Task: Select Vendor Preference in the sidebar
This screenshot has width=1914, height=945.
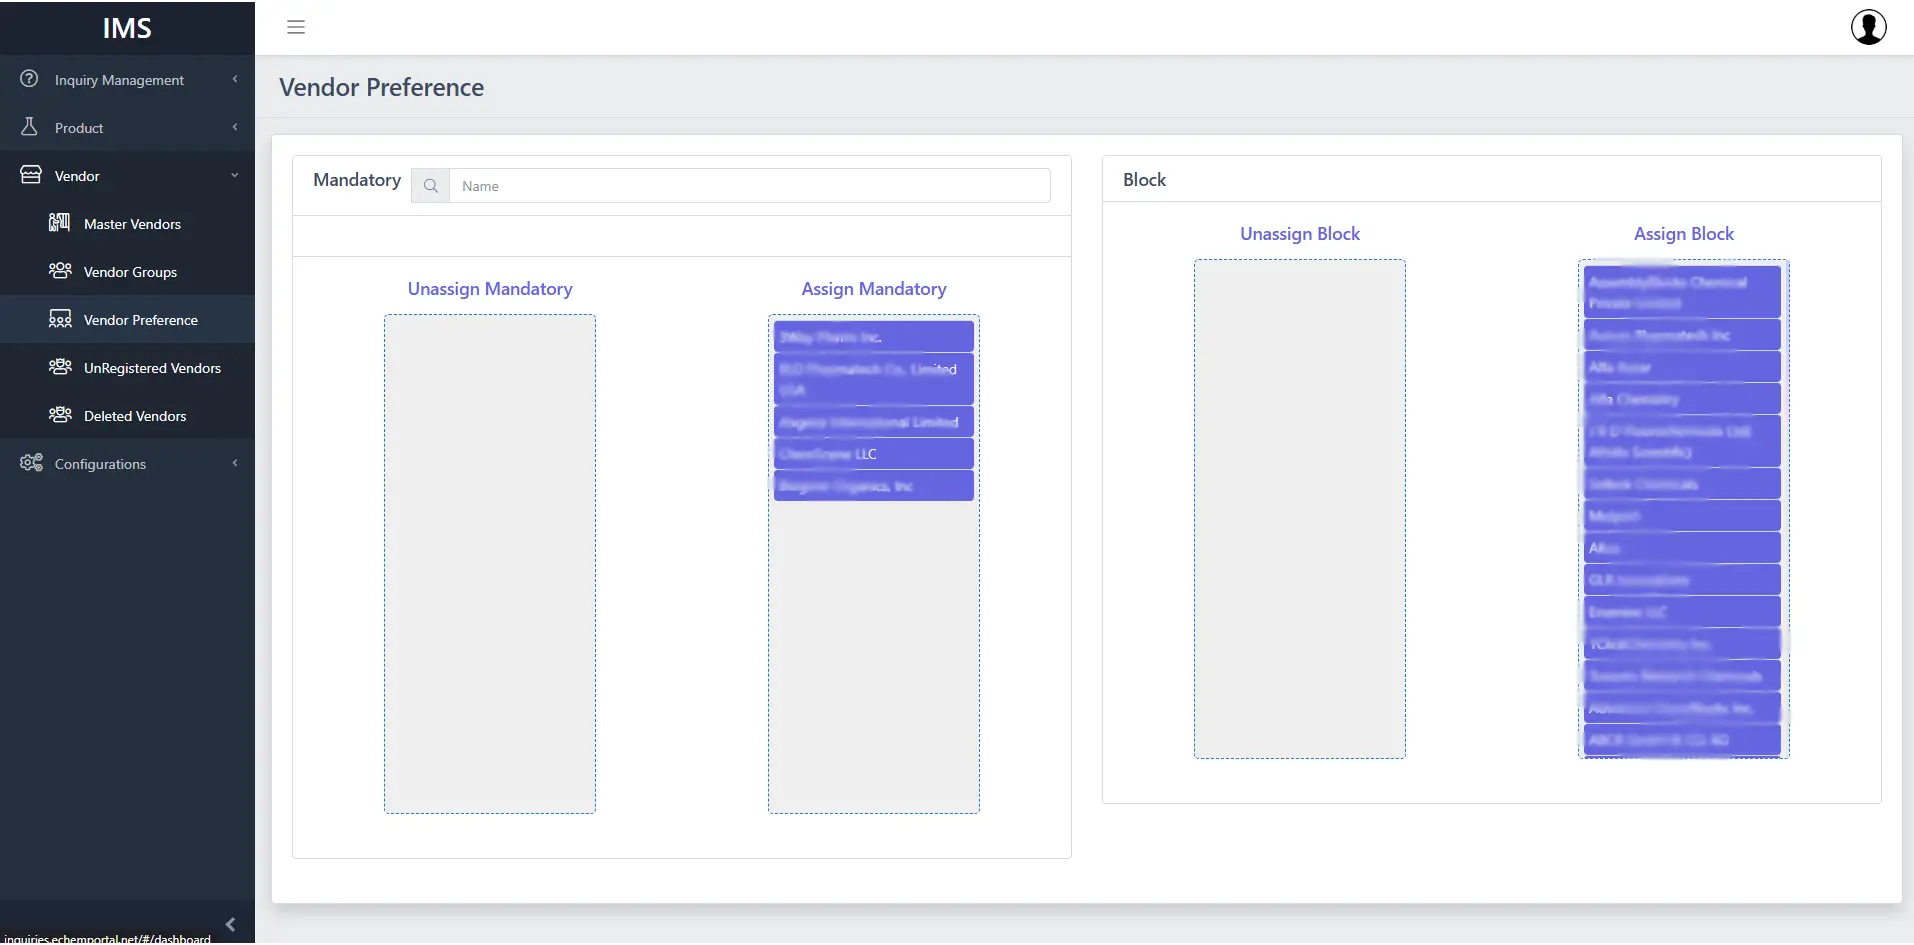Action: pos(140,320)
